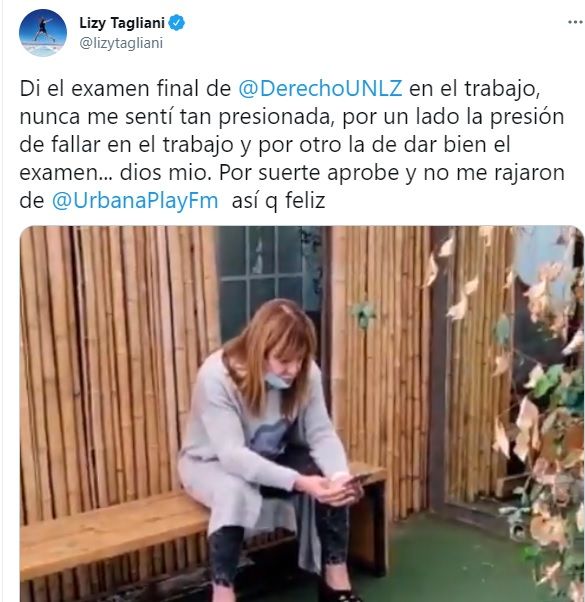Click the blue verified badge
585x602 pixels.
[177, 23]
